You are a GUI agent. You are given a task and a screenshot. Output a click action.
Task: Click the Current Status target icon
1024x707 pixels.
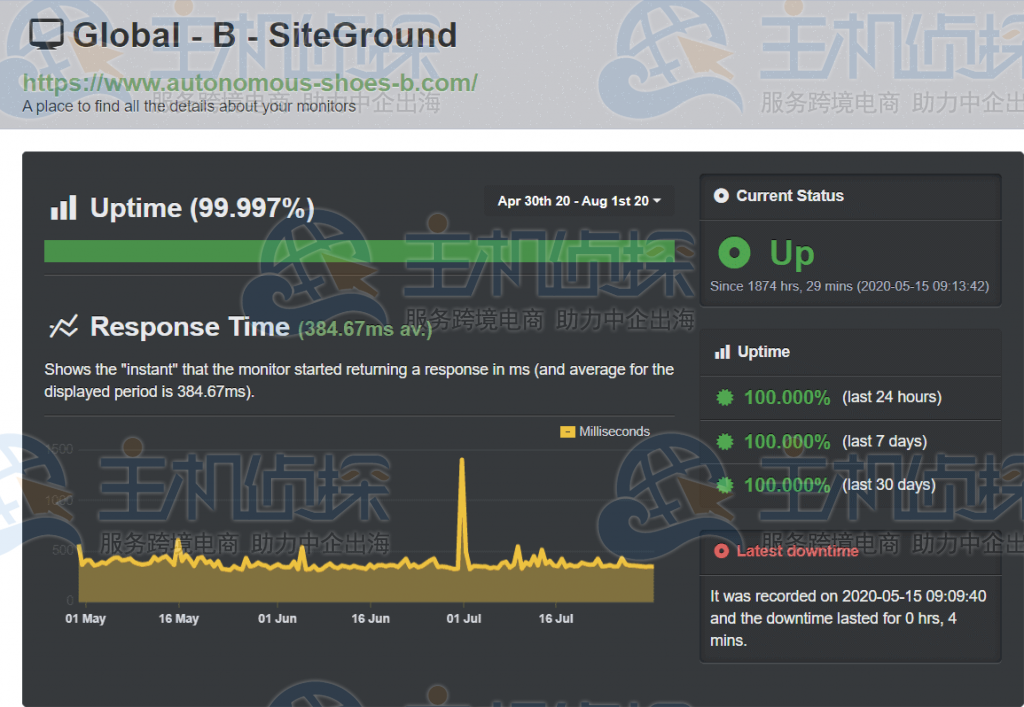tap(722, 196)
